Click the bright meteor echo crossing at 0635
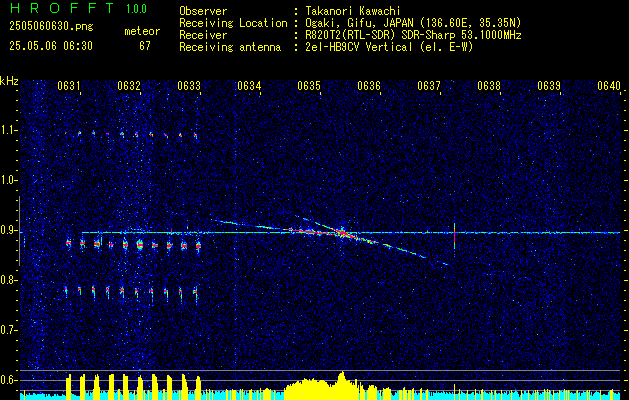The width and height of the screenshot is (629, 400). 342,233
